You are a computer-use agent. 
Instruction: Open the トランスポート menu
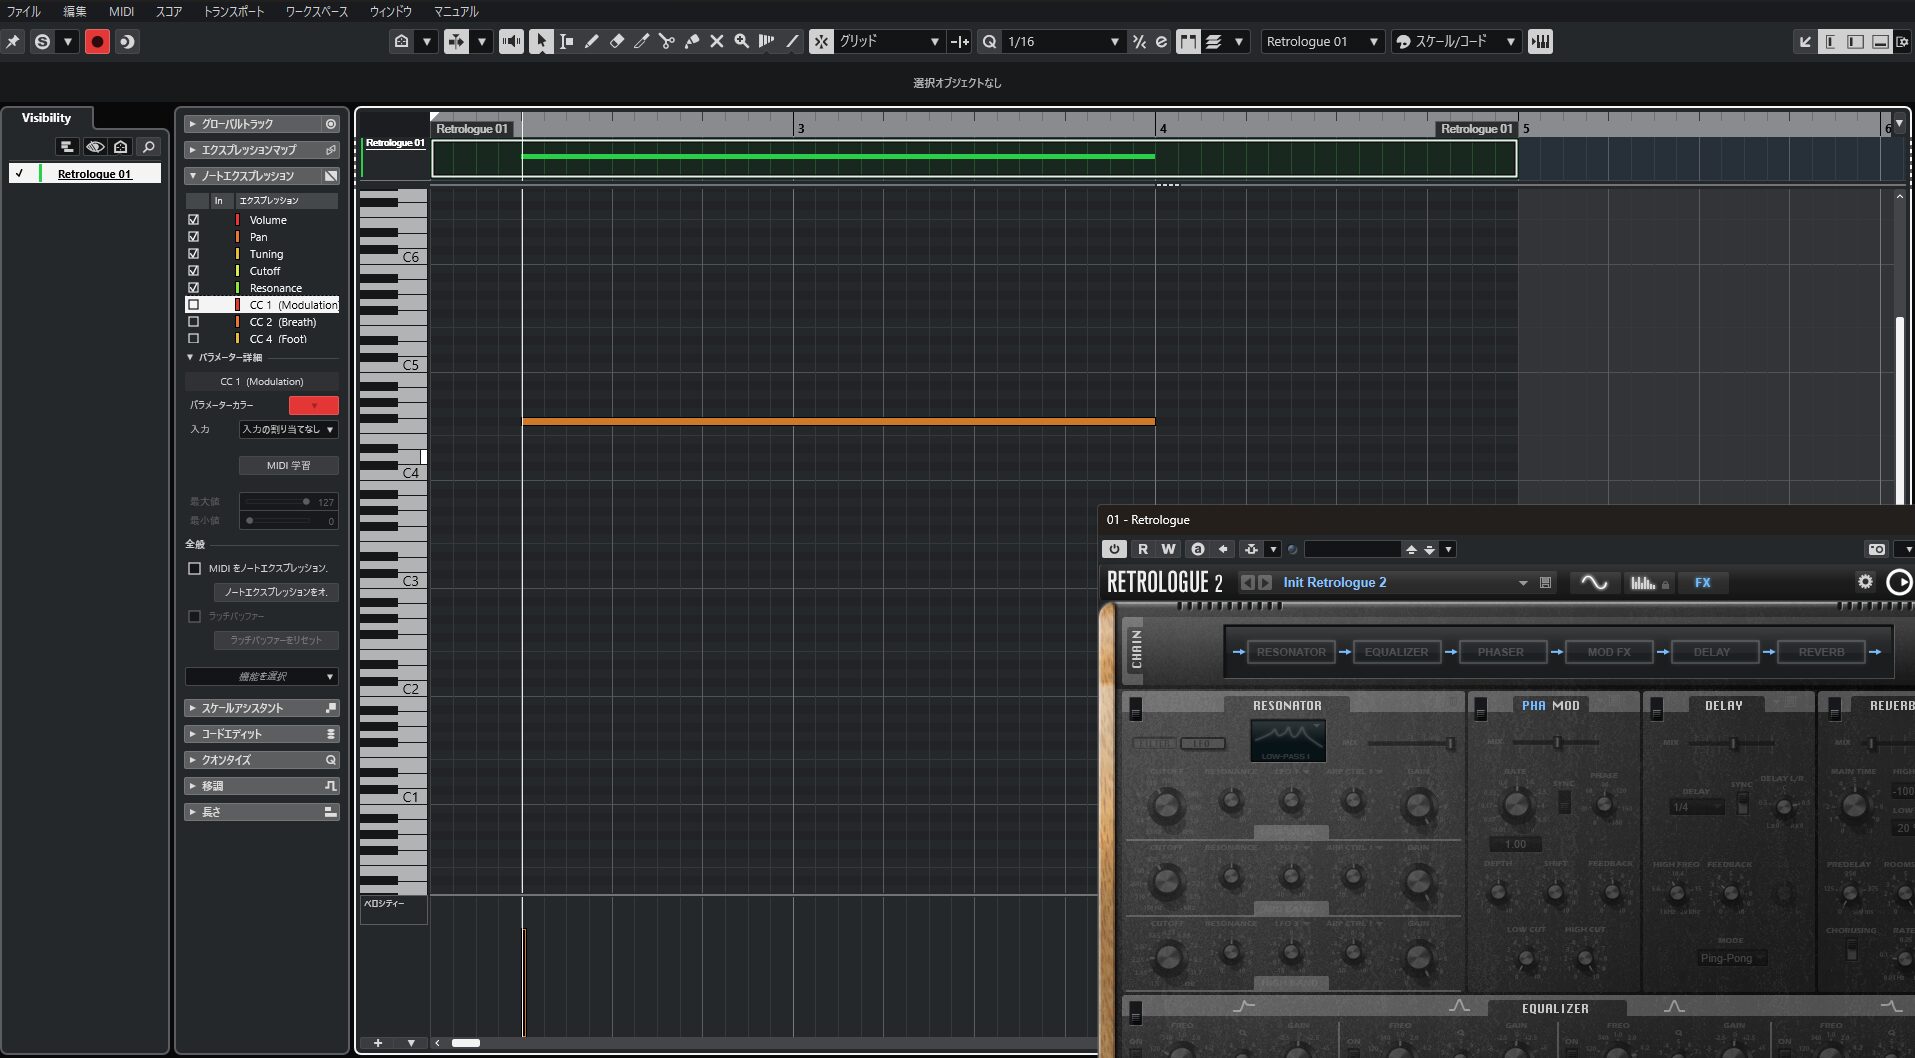(234, 11)
